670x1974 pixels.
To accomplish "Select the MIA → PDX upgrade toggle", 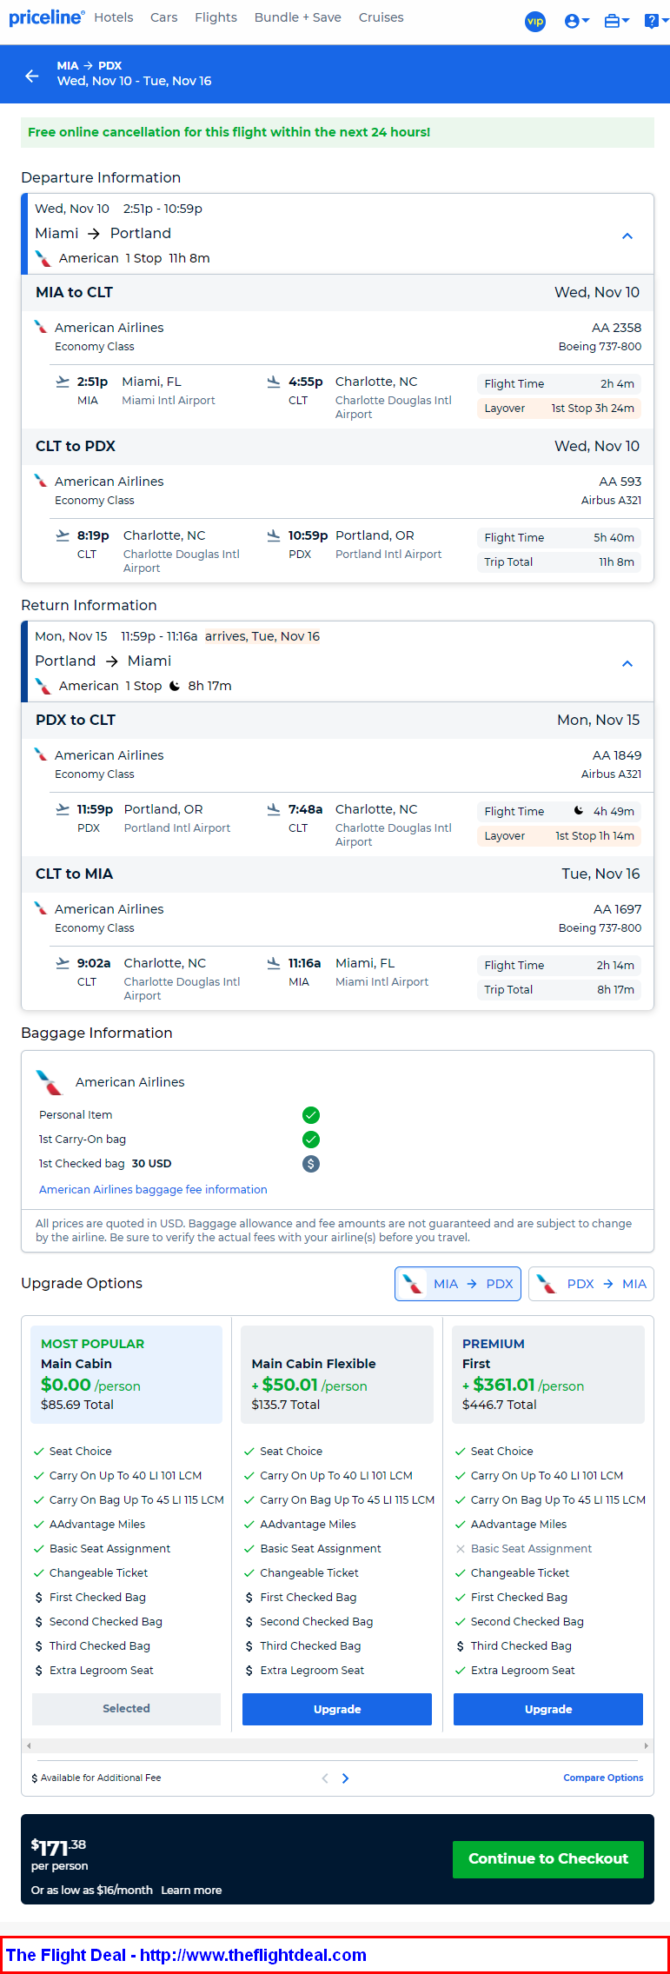I will click(x=458, y=1284).
